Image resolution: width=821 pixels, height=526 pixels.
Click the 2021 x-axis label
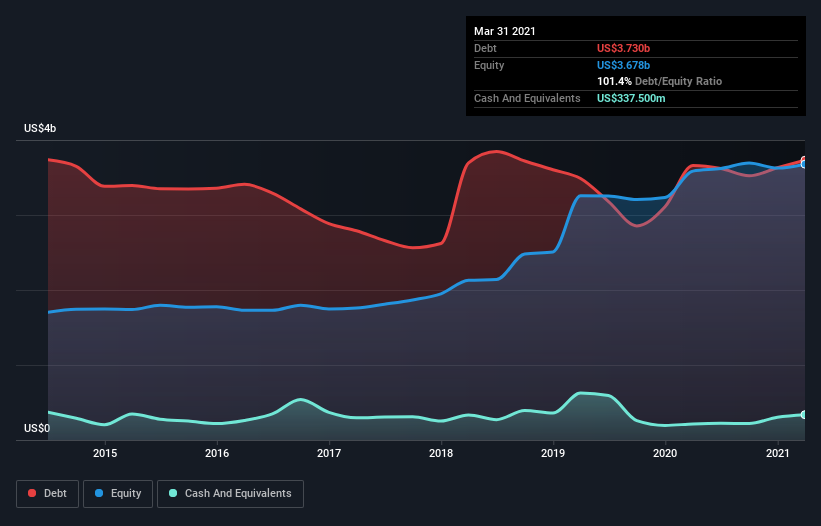pos(778,453)
